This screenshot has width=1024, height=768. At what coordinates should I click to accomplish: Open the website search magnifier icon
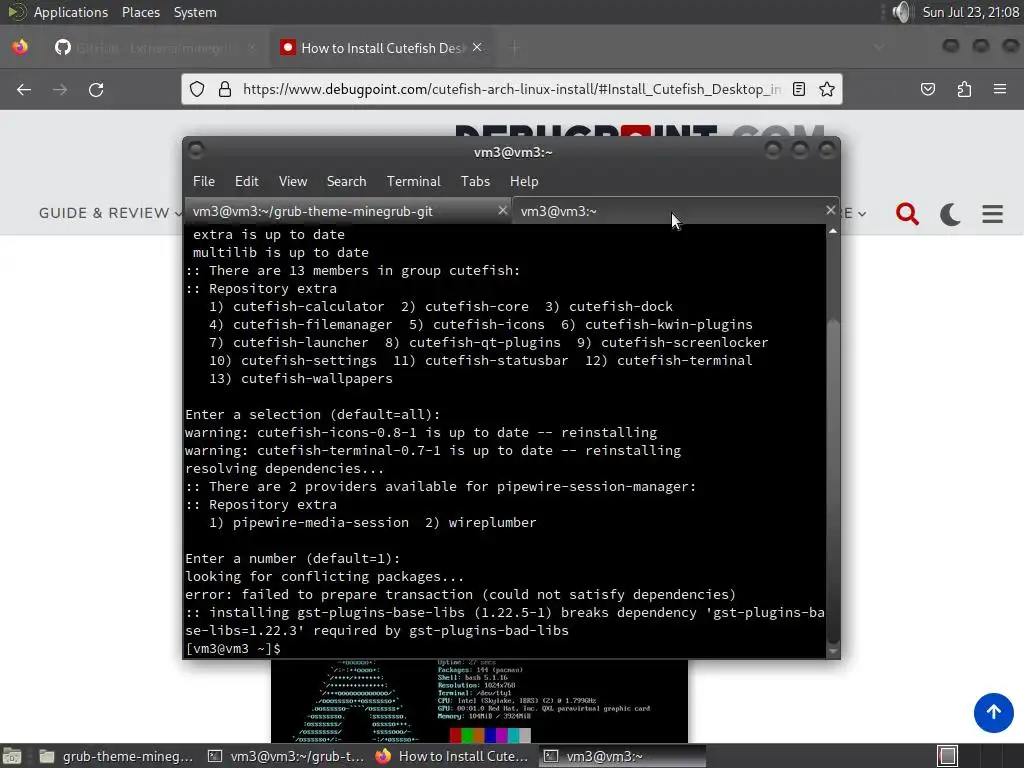click(907, 214)
